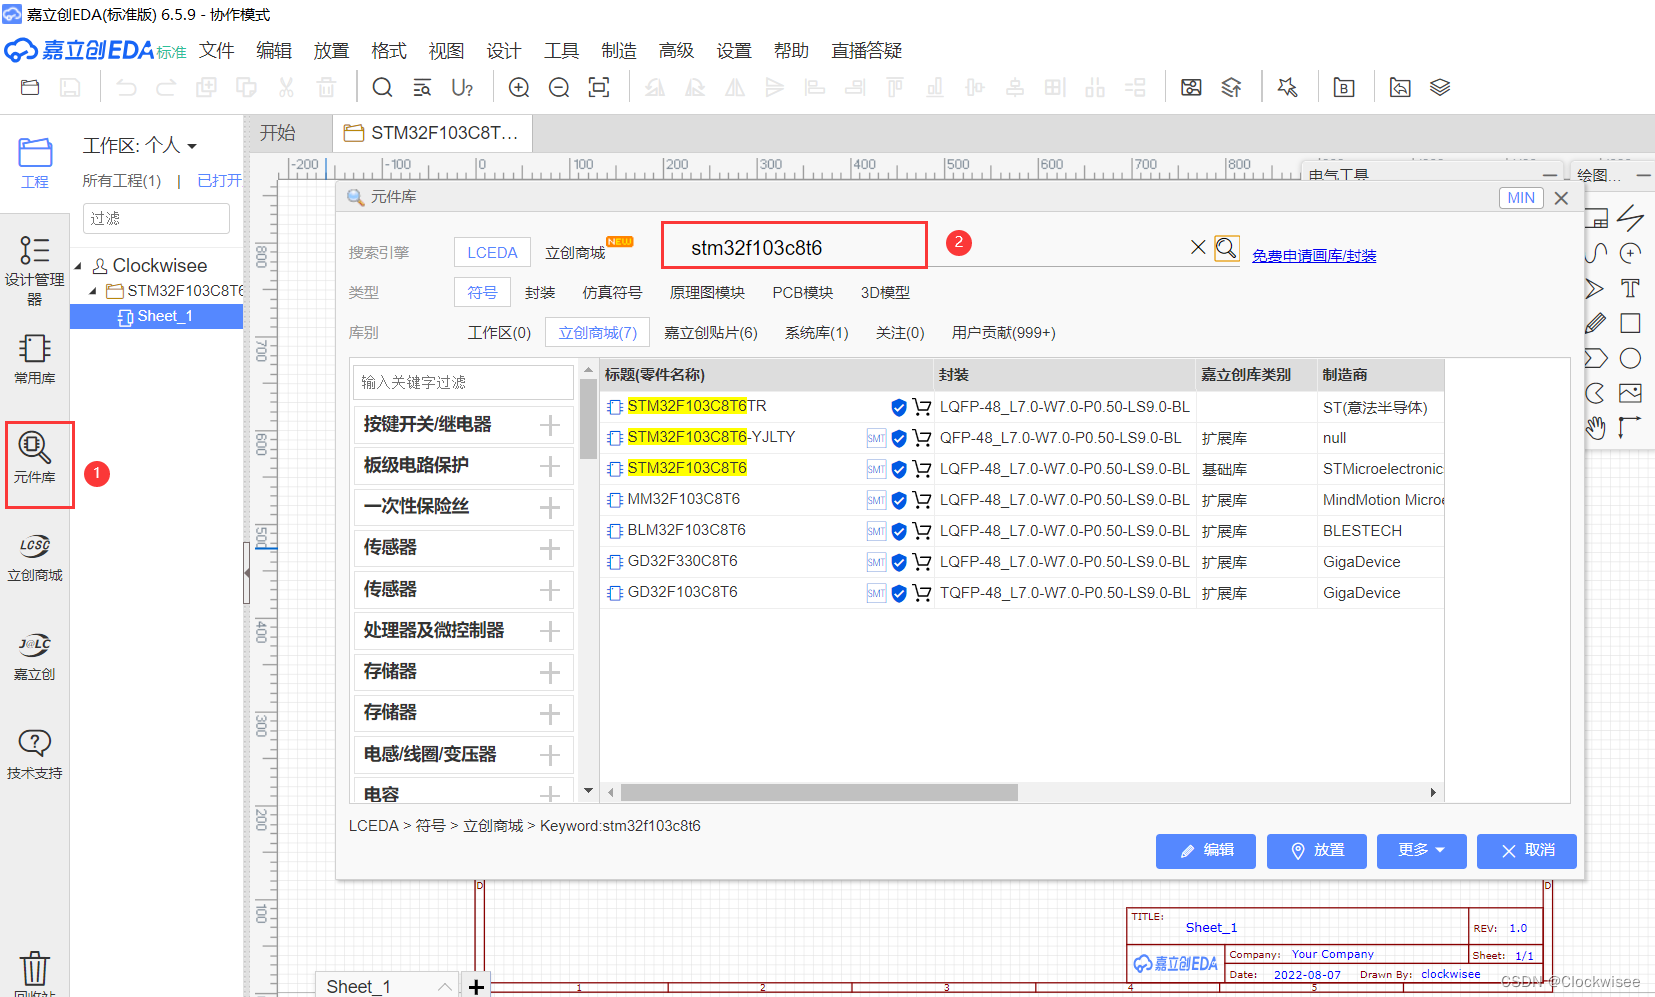Click the fit to window toolbar icon

click(x=599, y=88)
